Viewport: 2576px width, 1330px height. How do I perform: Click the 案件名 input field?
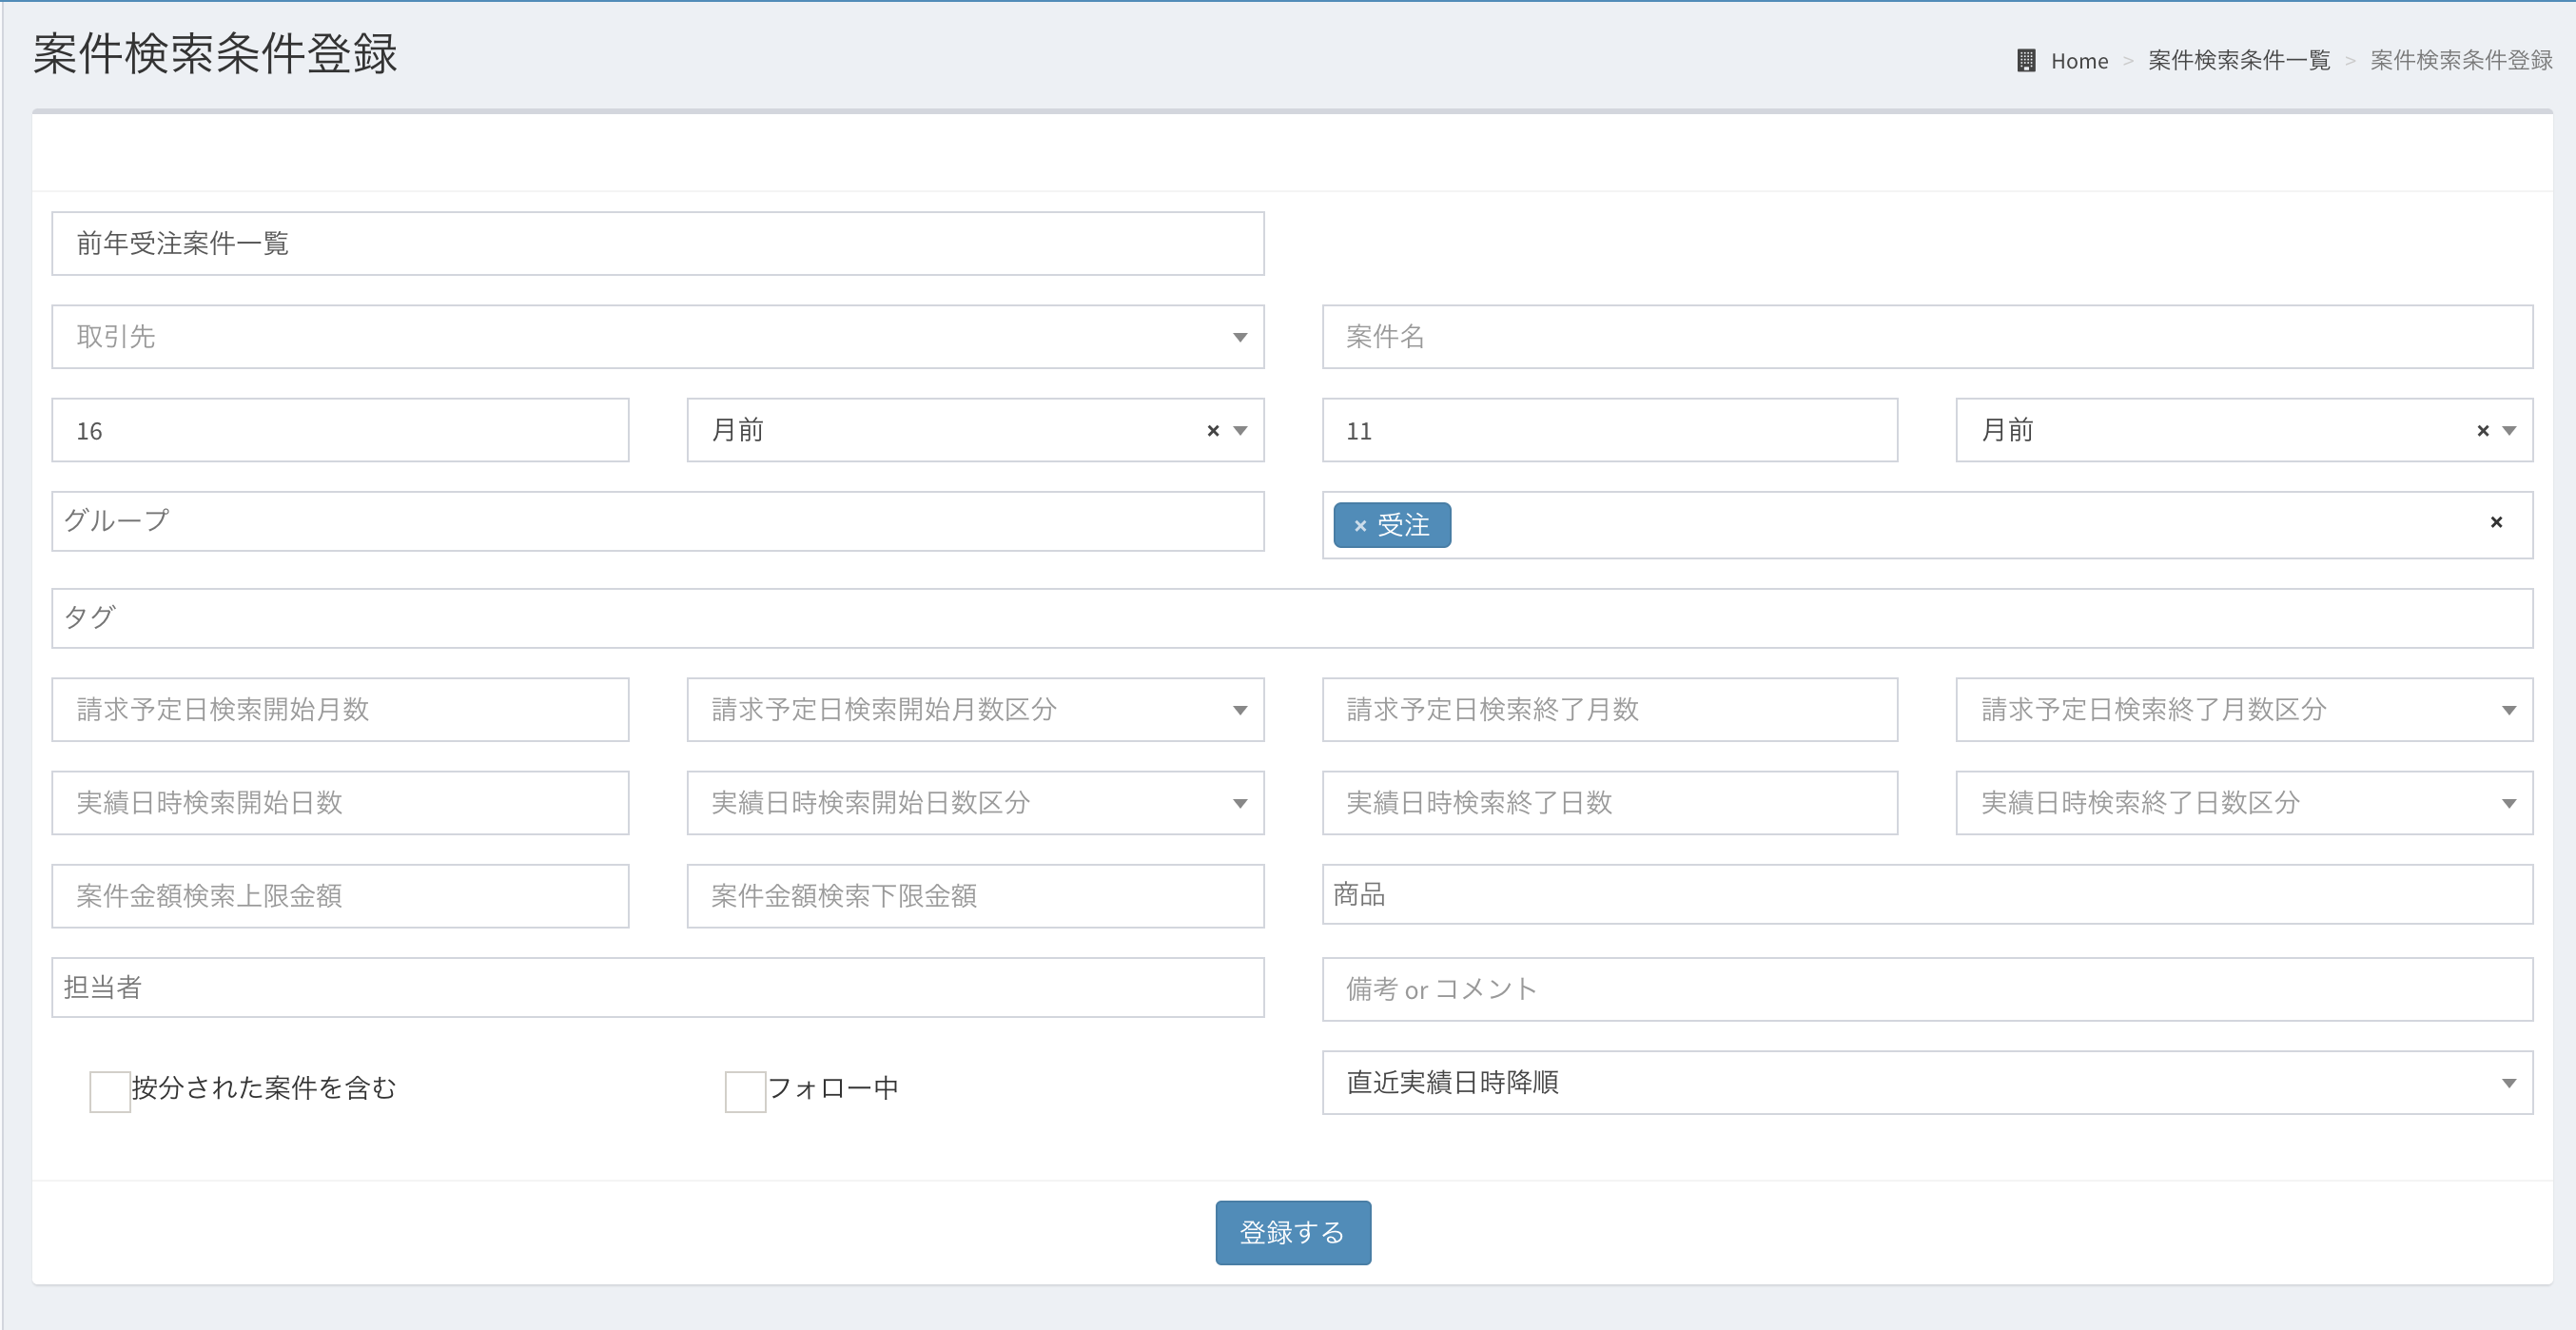(x=1926, y=338)
